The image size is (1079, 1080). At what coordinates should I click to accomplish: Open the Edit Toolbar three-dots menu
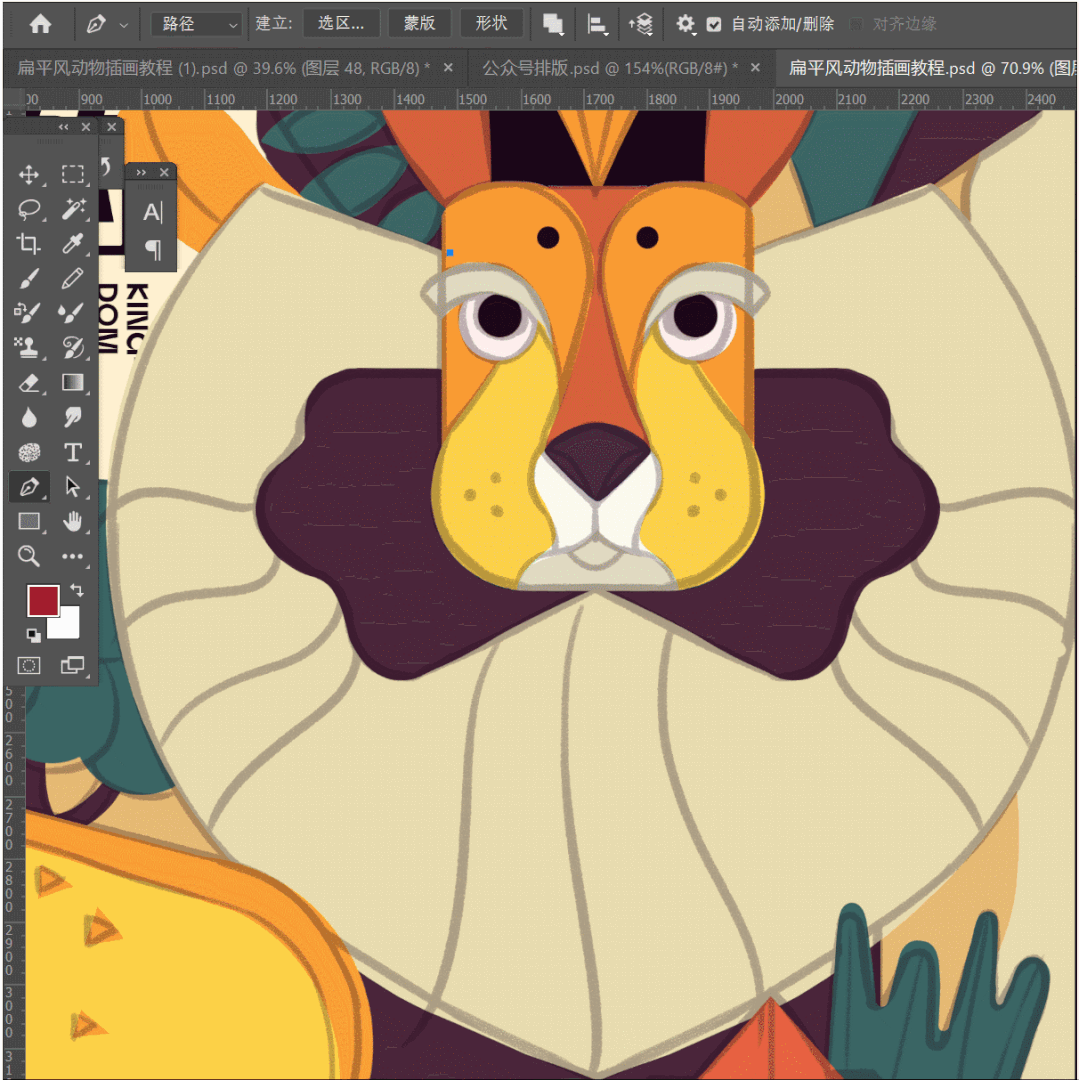[x=72, y=556]
